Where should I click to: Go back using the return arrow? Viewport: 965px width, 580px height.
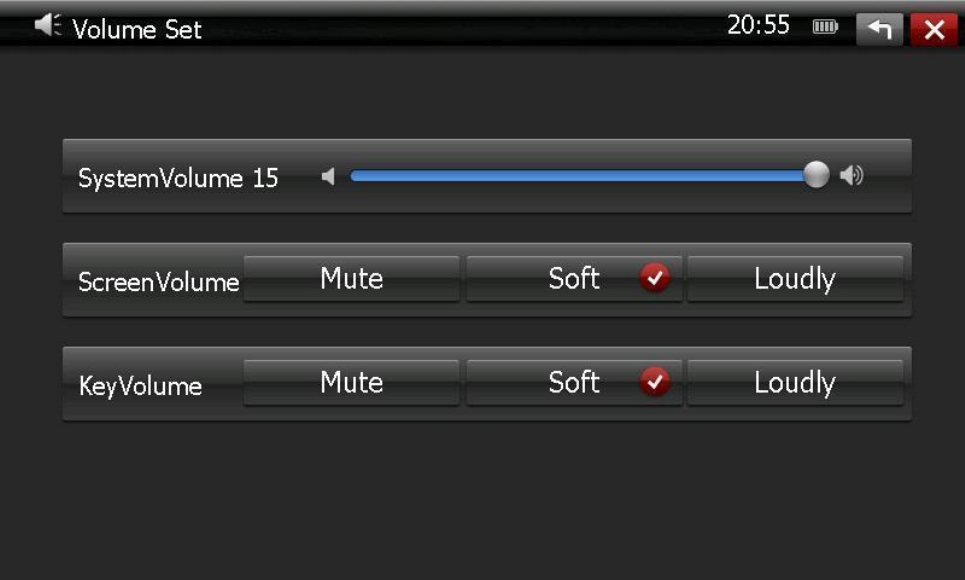click(879, 30)
